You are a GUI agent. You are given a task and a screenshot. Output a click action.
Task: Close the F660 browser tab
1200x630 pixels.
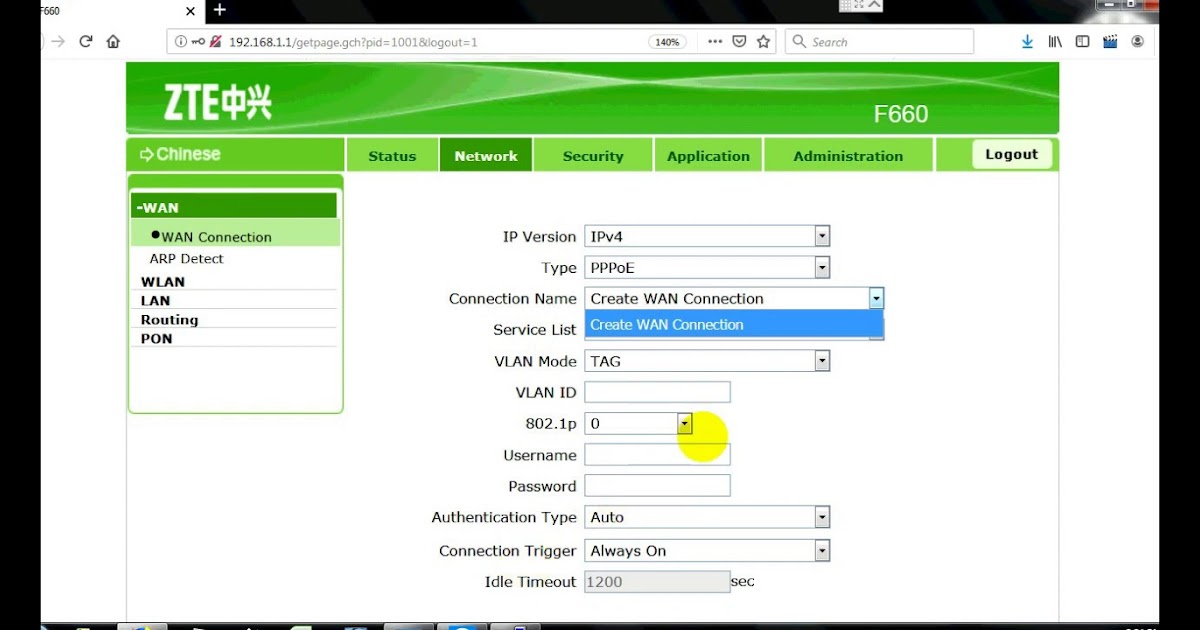click(x=190, y=11)
